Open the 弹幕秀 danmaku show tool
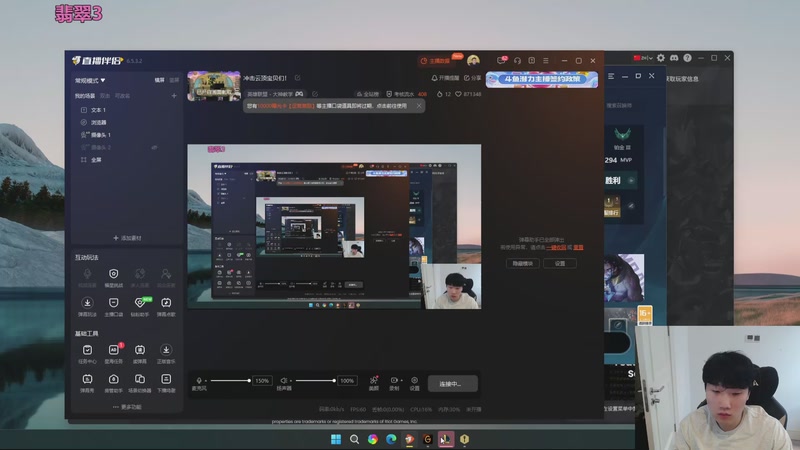The height and width of the screenshot is (450, 800). coord(87,379)
